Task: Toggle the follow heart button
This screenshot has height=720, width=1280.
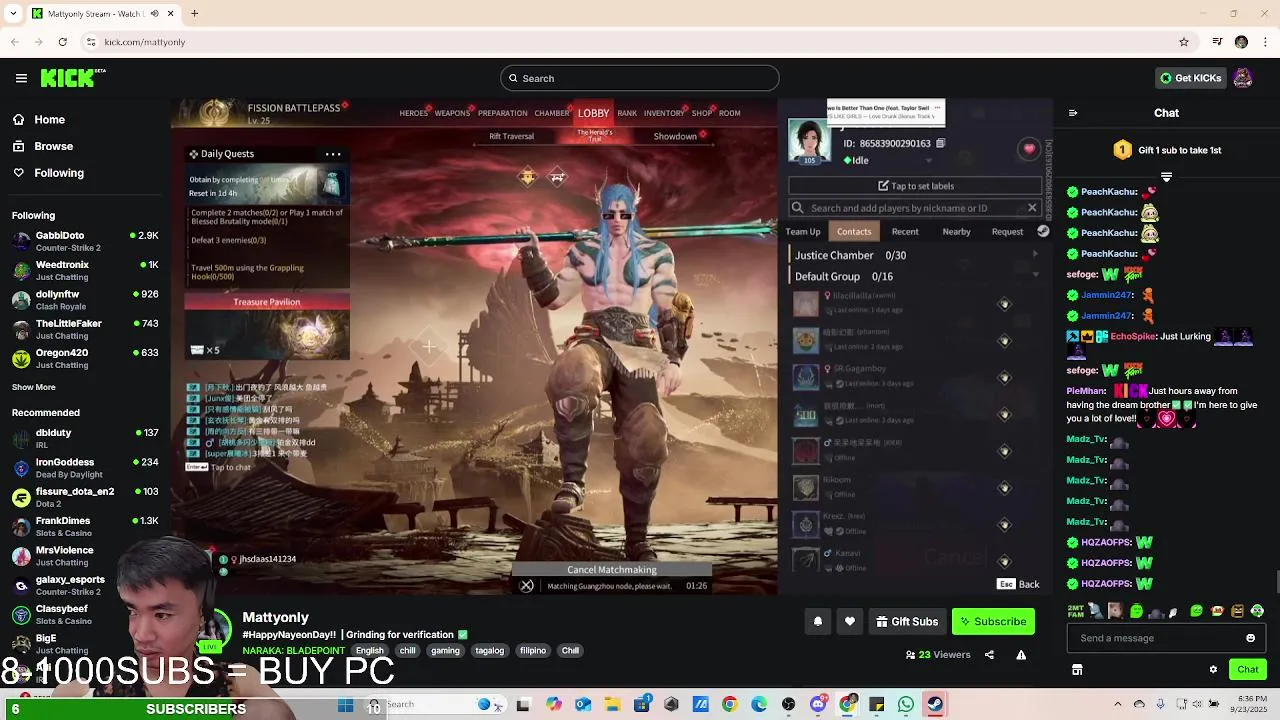Action: coord(850,621)
